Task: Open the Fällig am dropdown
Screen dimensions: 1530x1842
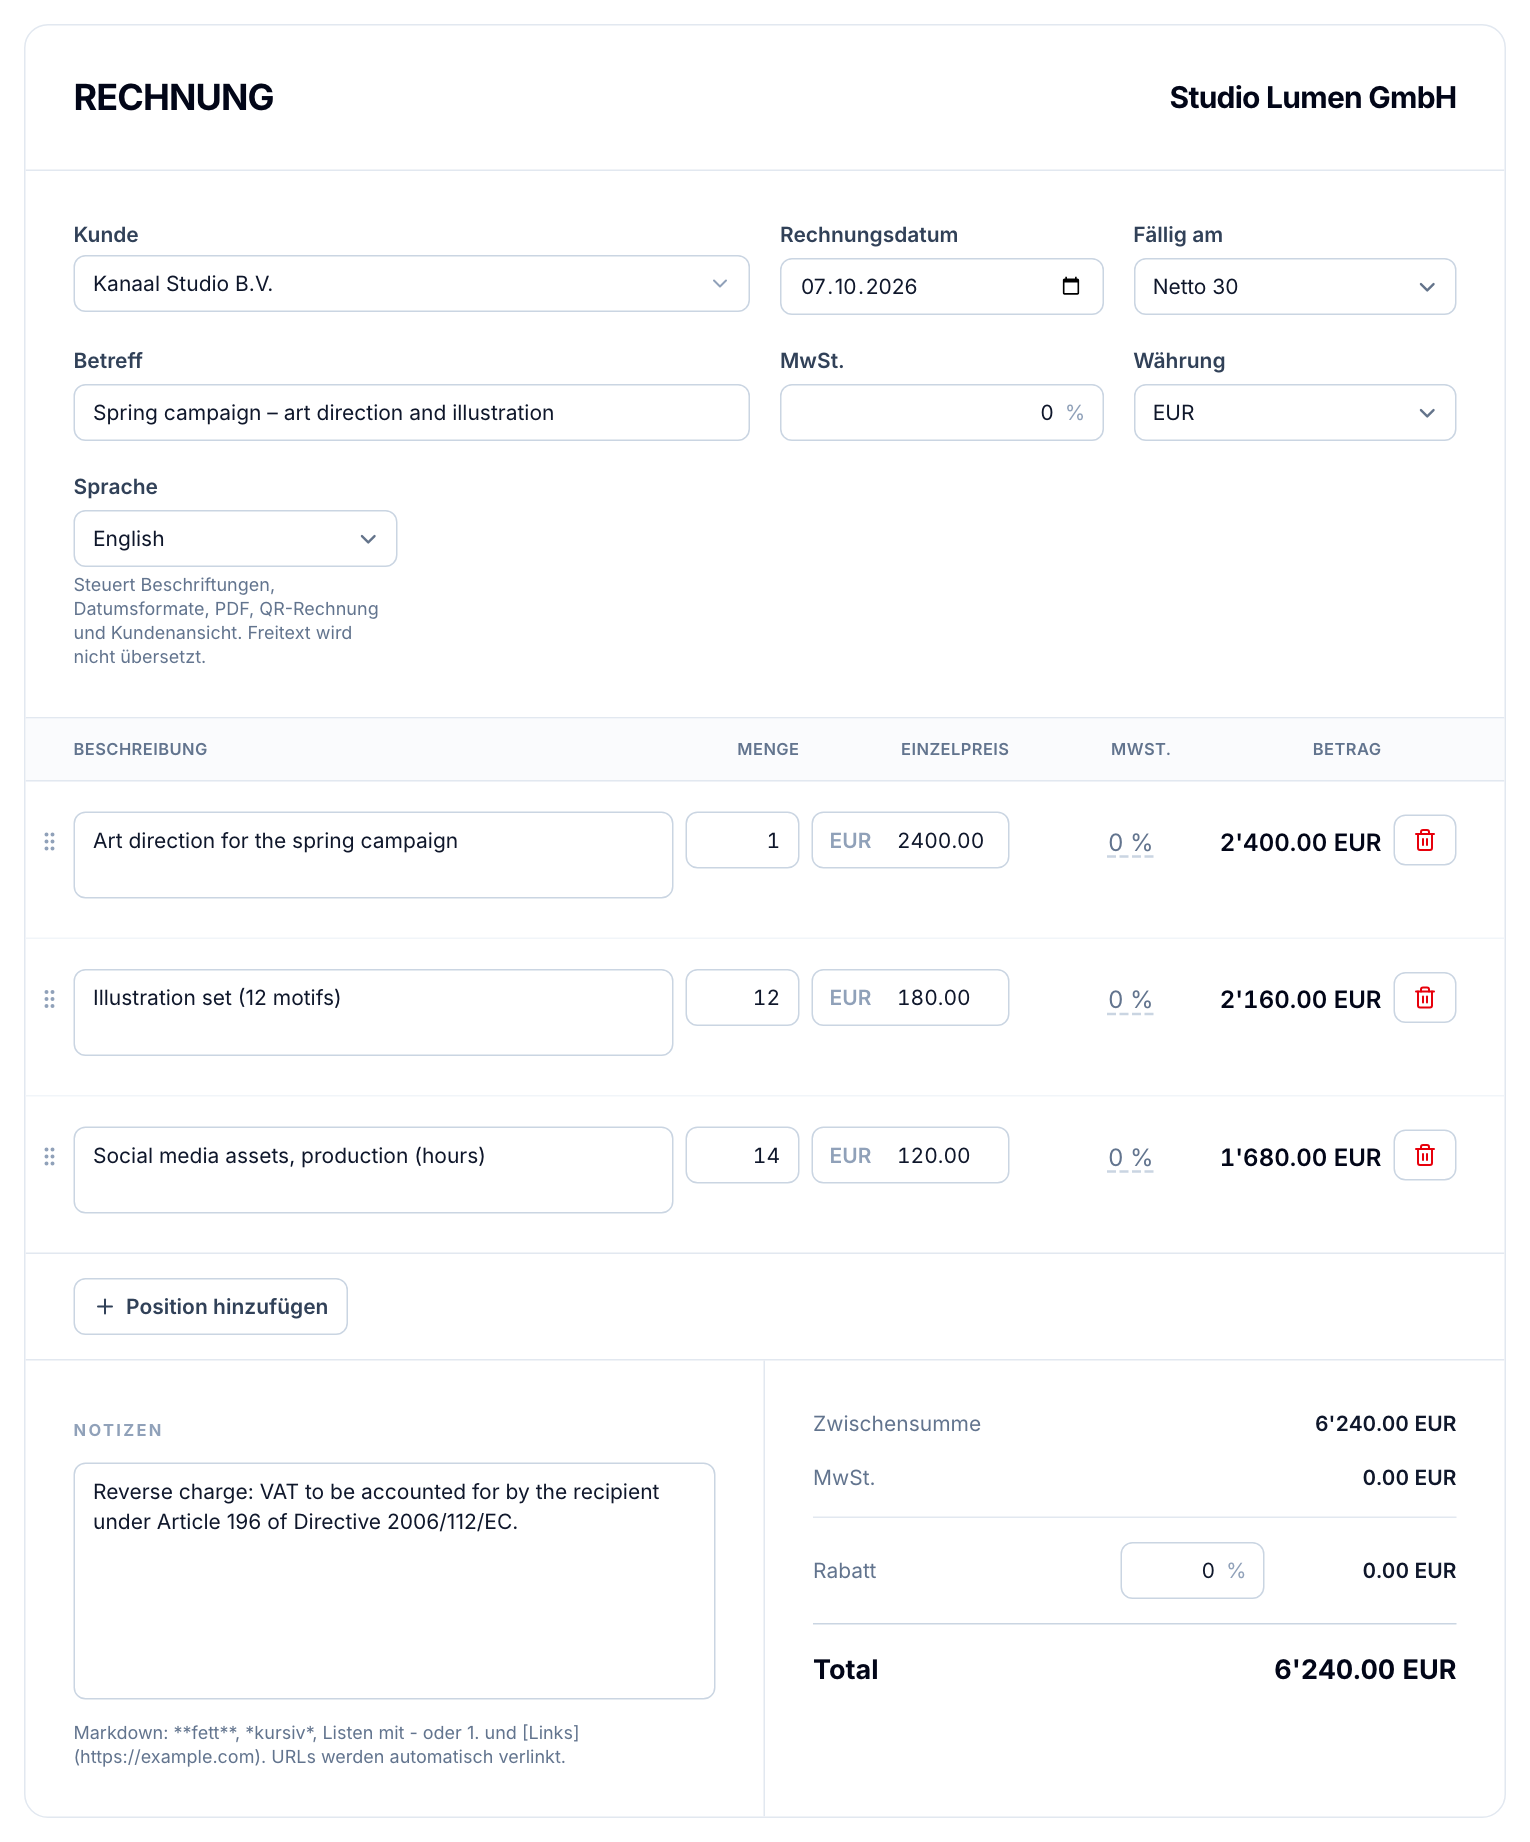Action: 1294,286
